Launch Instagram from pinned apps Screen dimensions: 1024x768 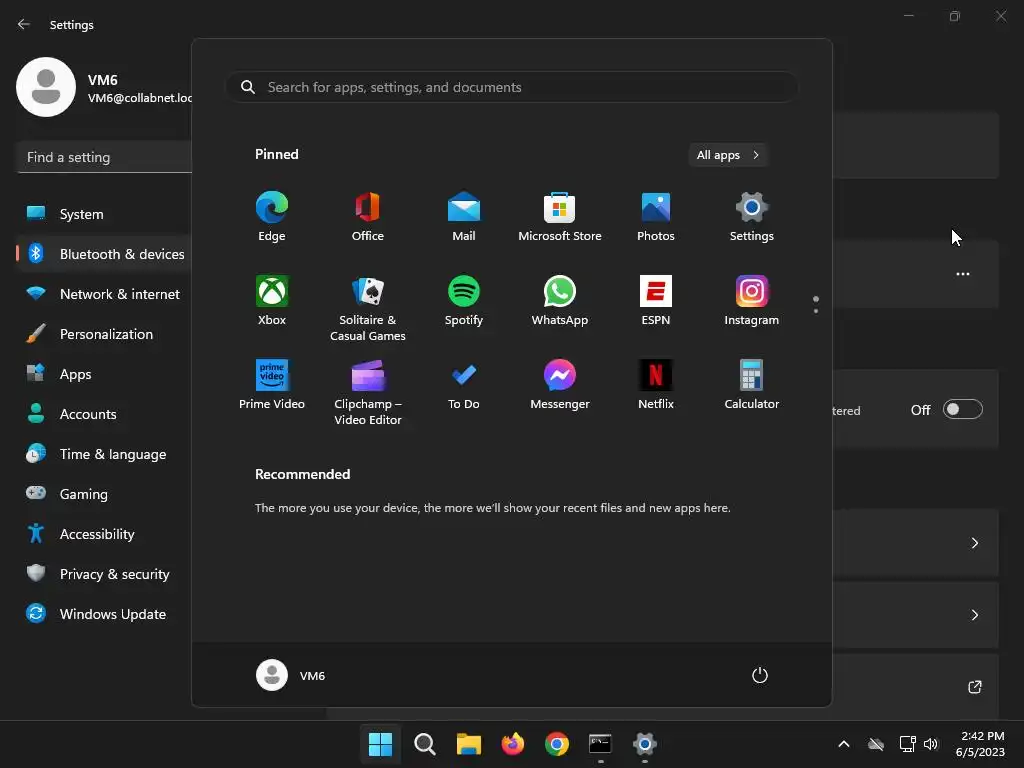click(x=752, y=301)
